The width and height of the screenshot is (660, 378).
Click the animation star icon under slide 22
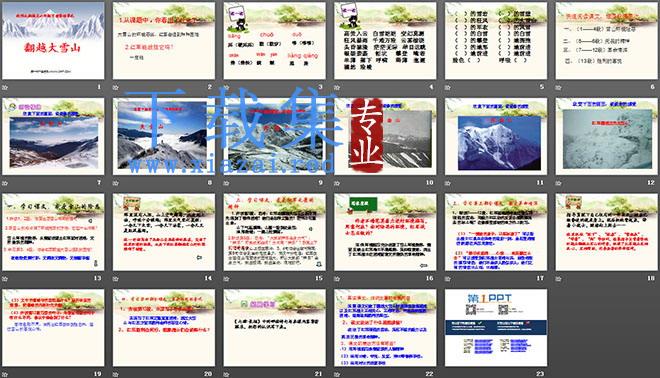337,374
